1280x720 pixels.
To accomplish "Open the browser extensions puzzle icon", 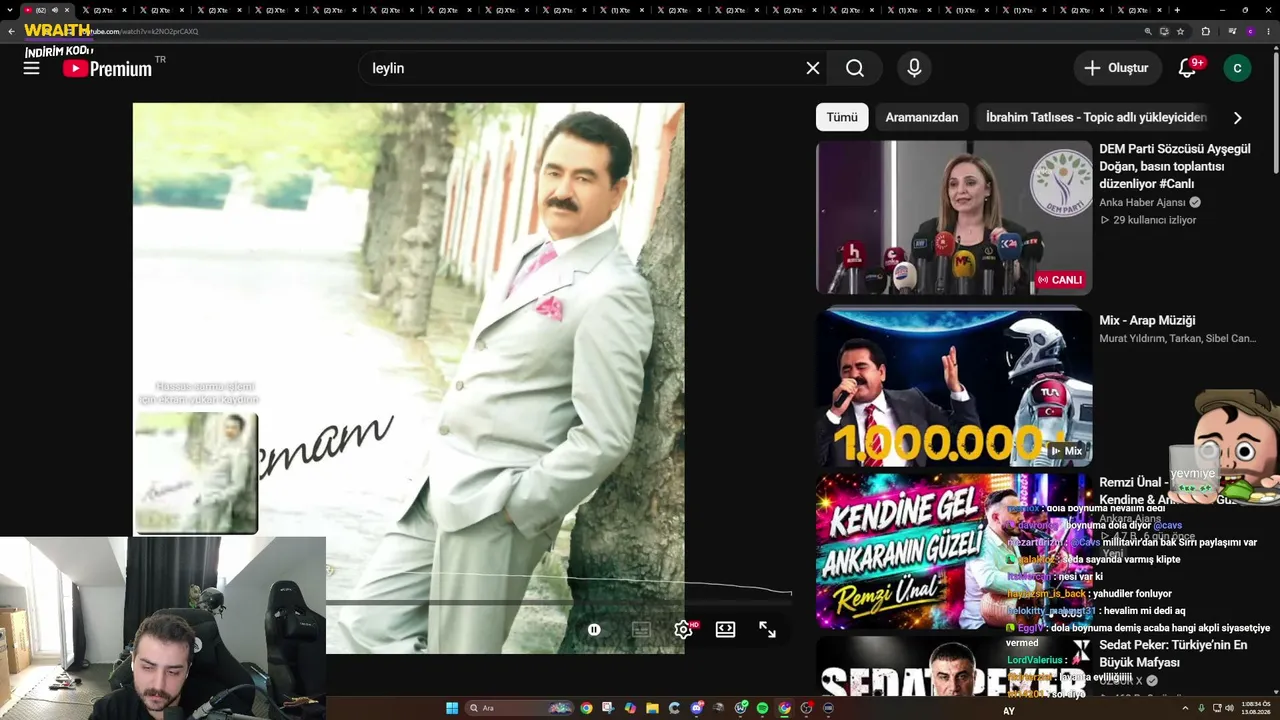I will 1205,31.
